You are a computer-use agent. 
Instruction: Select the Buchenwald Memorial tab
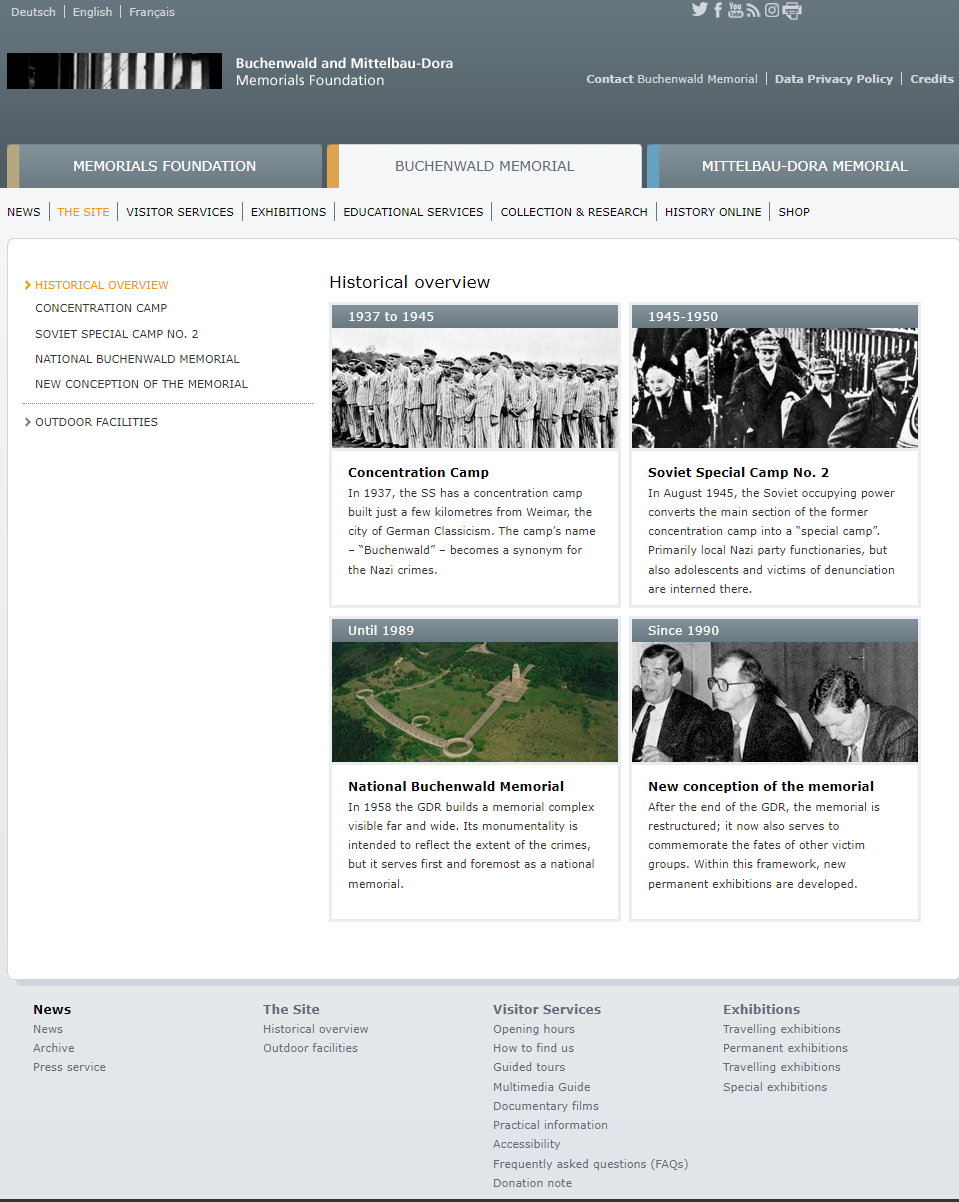click(x=485, y=166)
